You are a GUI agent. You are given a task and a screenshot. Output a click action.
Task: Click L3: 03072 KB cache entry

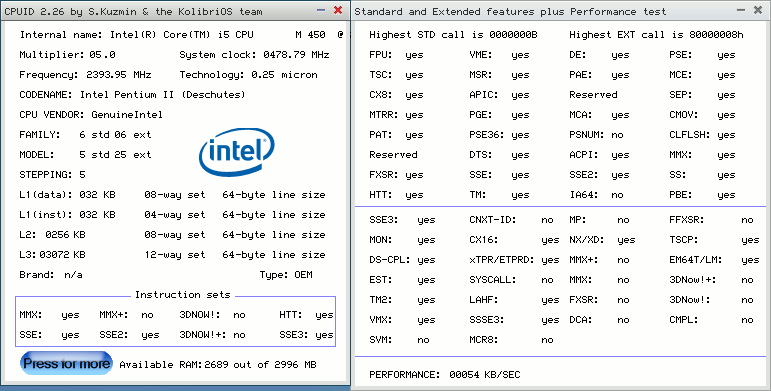pyautogui.click(x=52, y=255)
